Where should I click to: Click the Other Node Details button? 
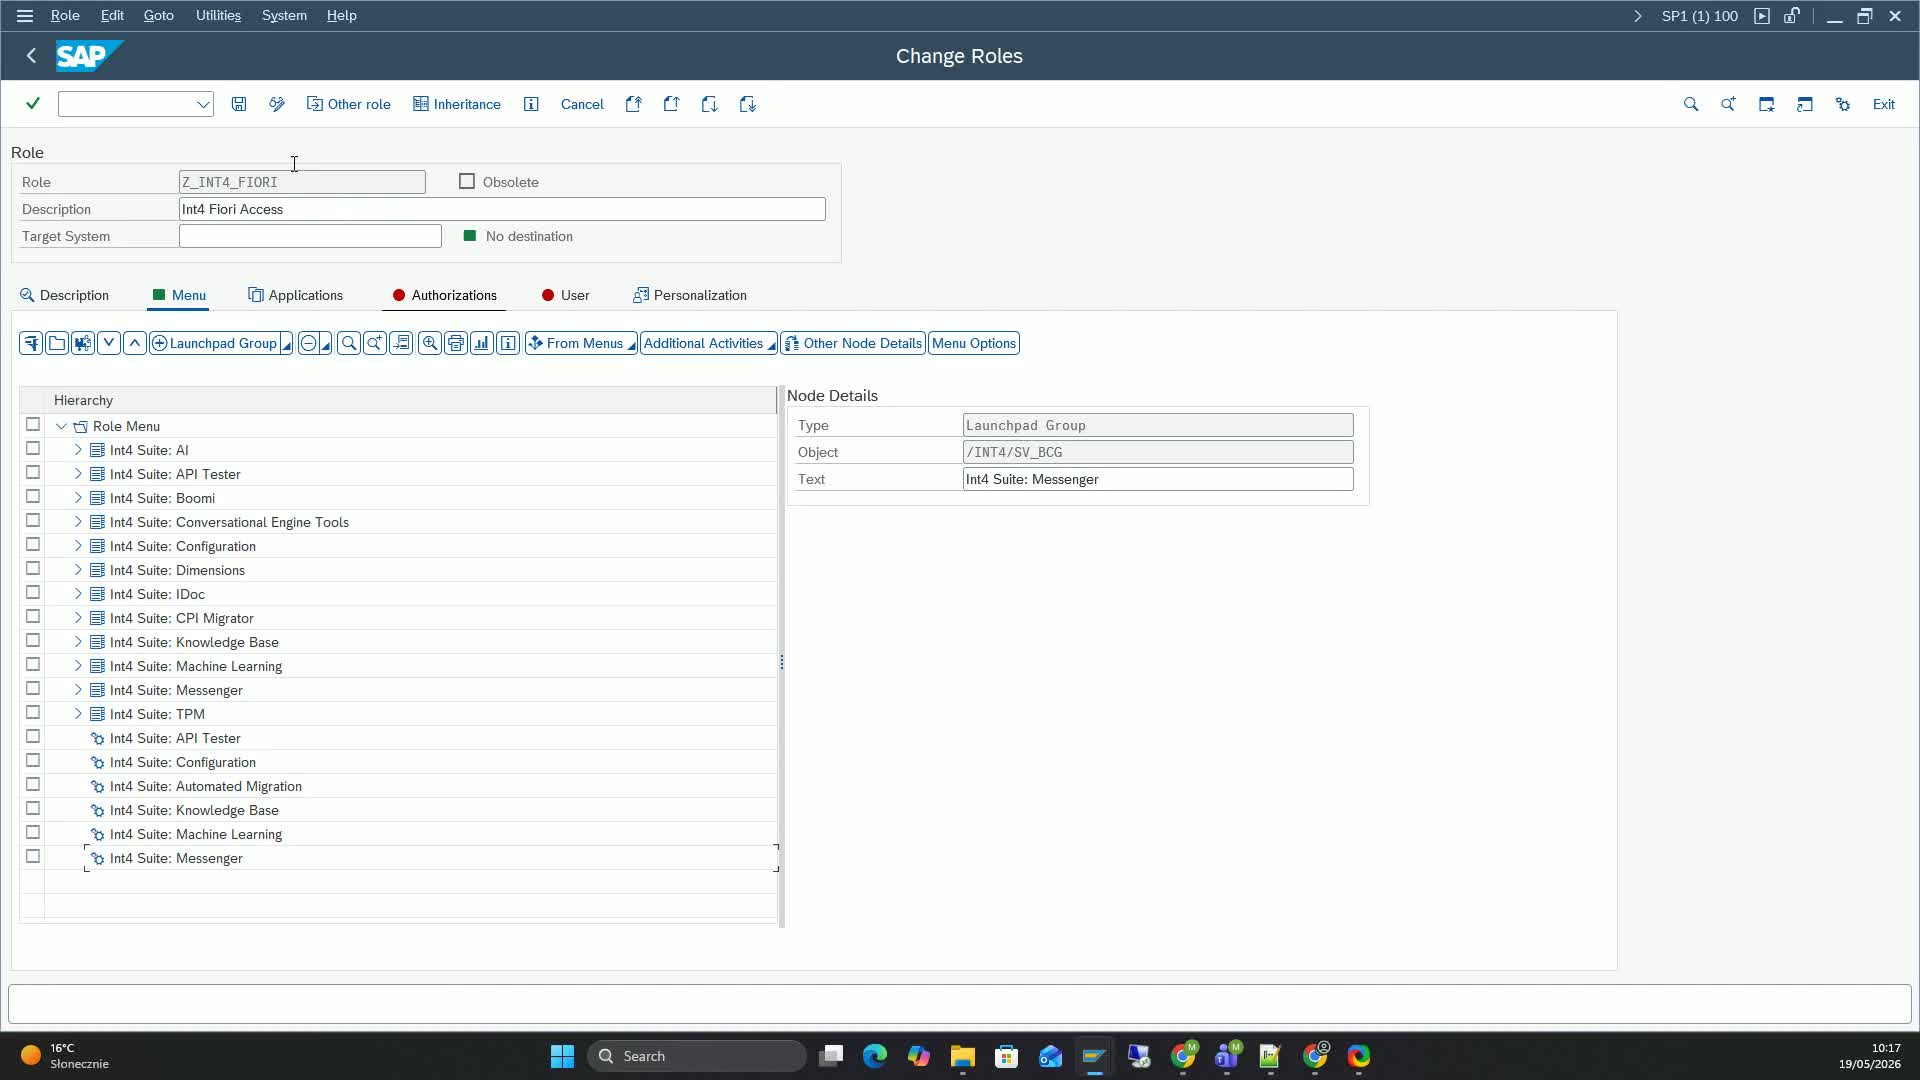click(x=853, y=343)
